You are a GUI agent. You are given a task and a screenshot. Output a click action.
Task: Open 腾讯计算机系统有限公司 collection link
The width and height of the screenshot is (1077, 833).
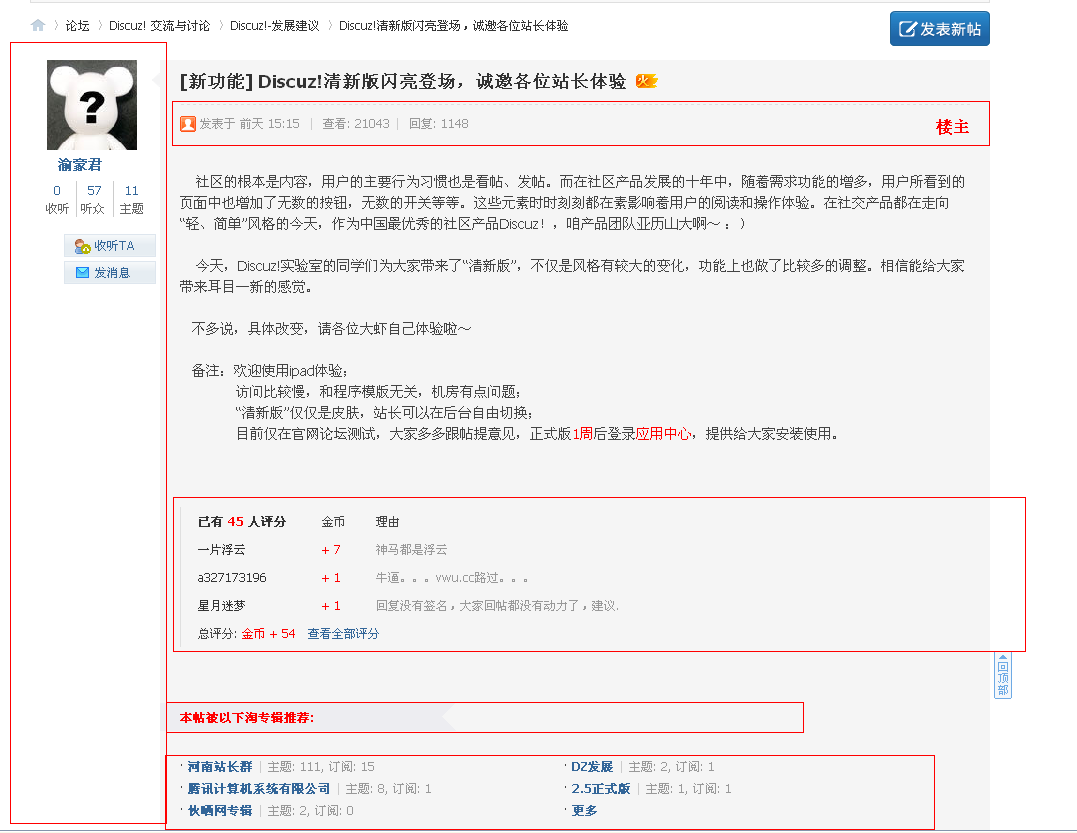[258, 788]
